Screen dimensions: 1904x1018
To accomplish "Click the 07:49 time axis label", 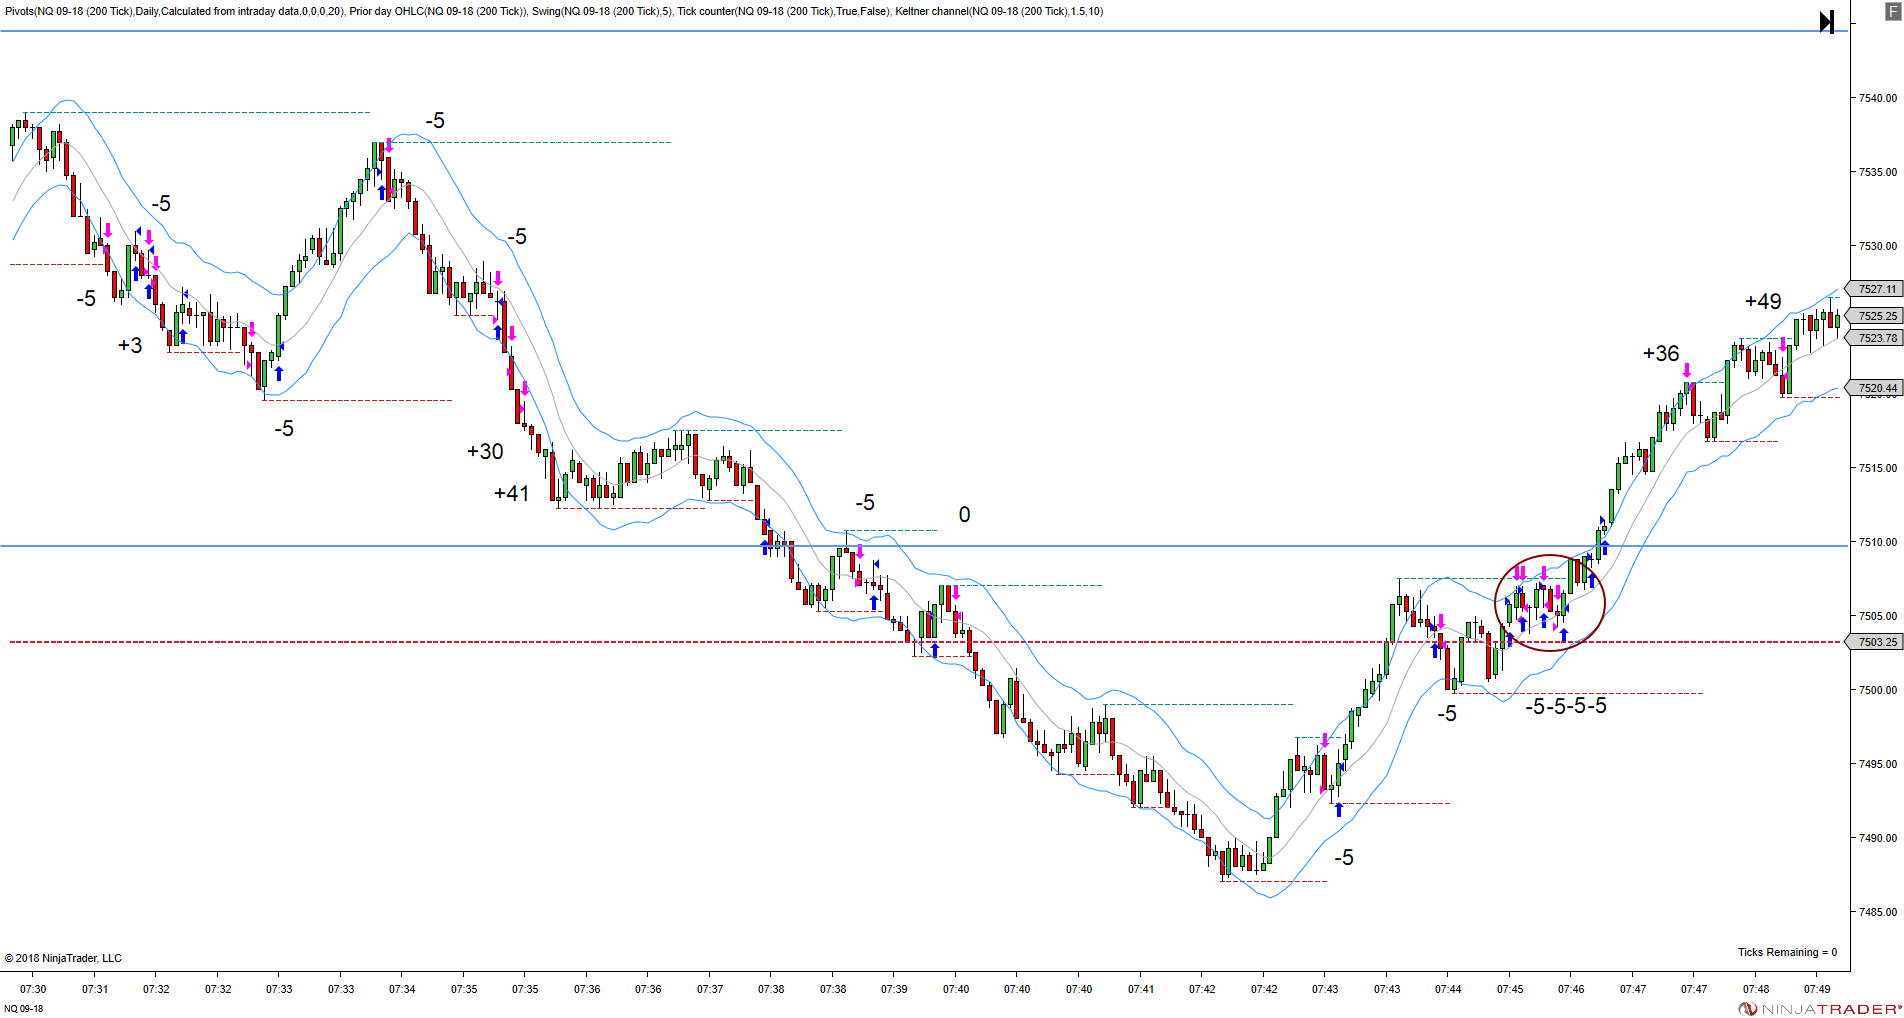I will click(1817, 989).
